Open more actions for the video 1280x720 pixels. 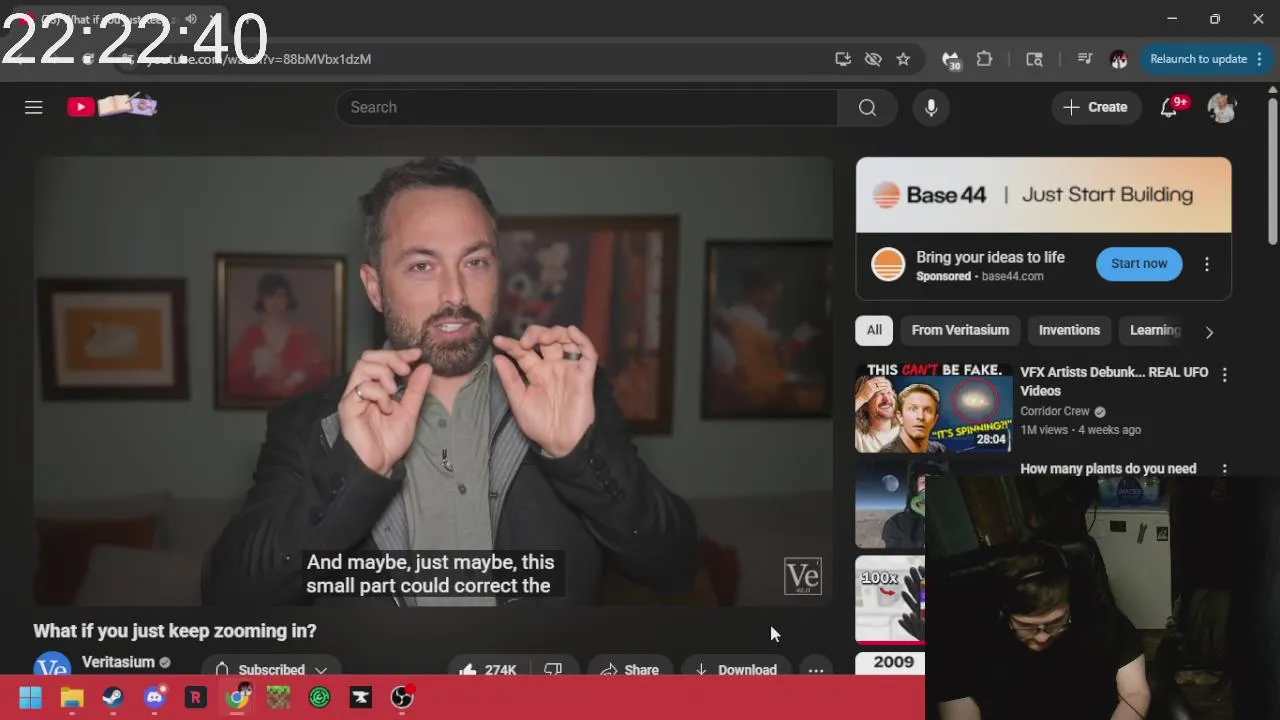tap(816, 669)
